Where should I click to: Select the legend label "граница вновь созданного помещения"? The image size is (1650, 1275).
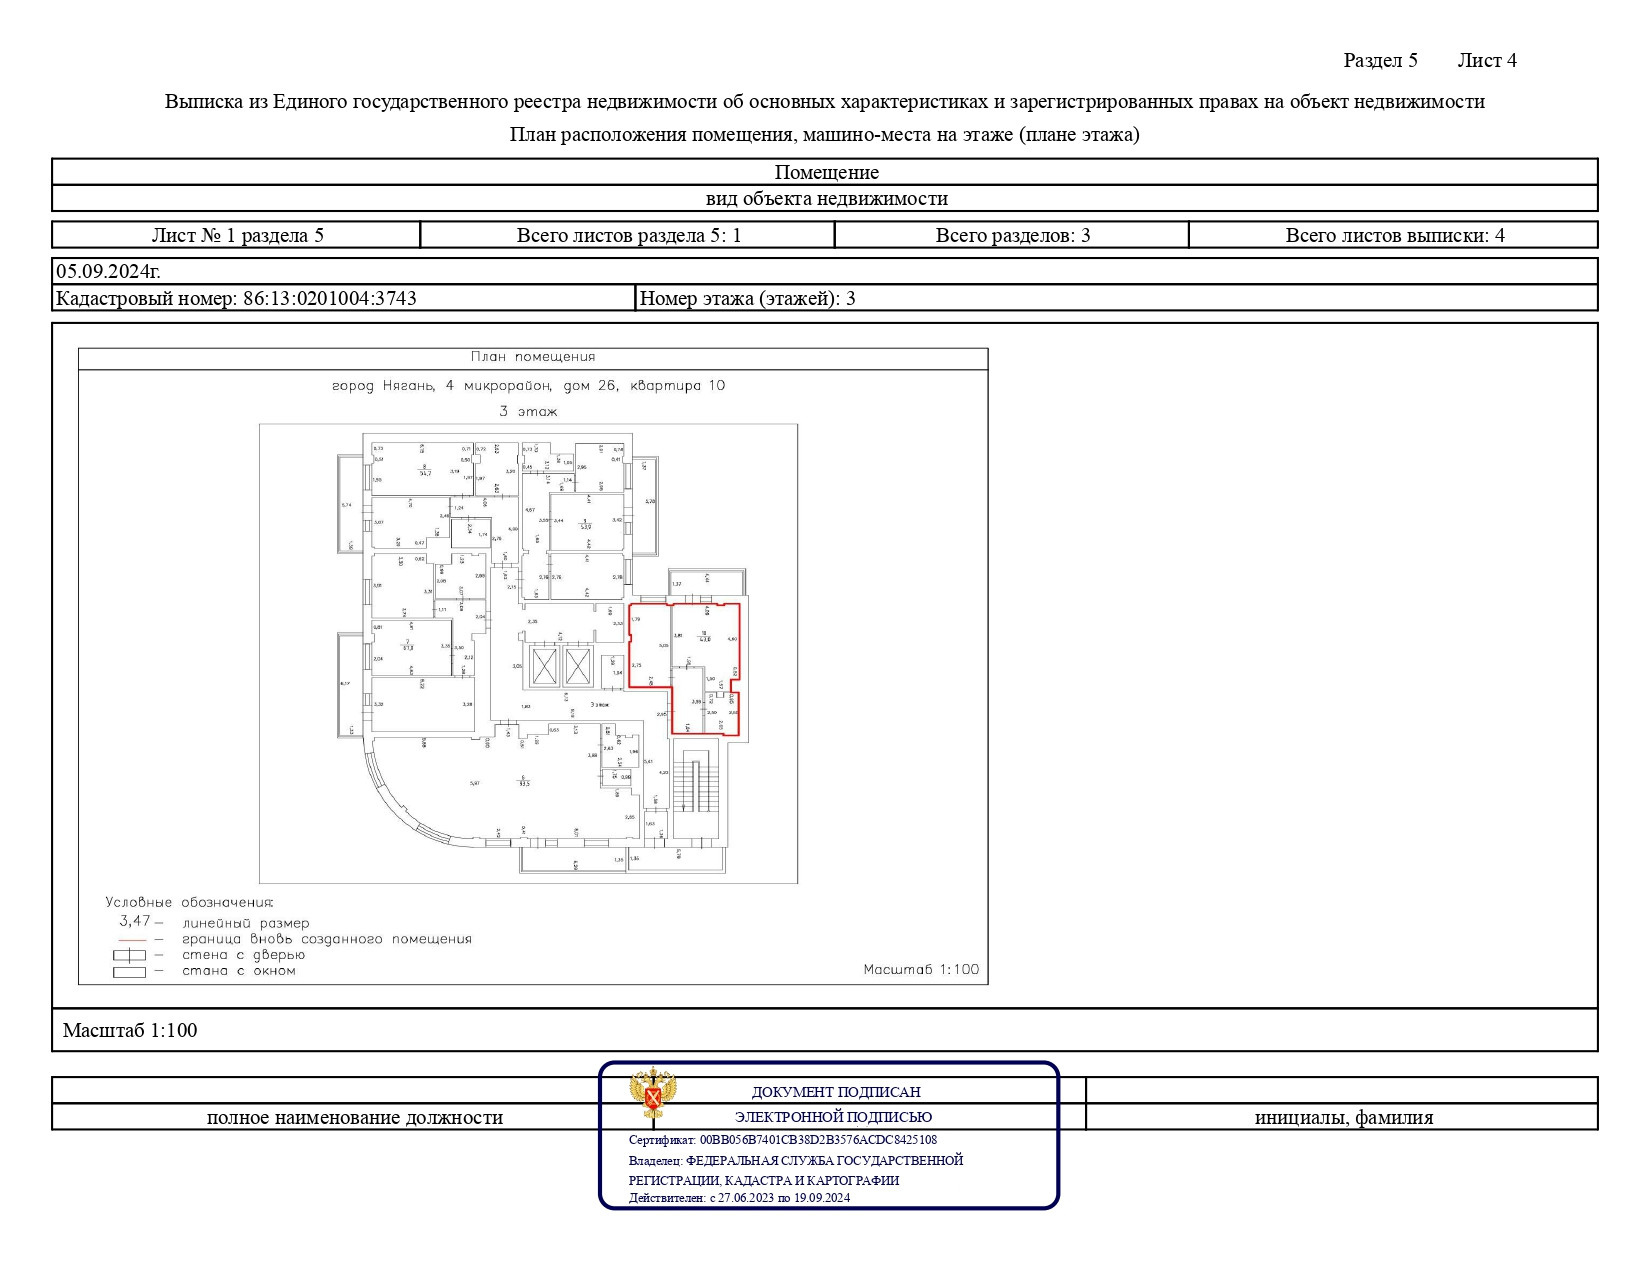point(327,940)
